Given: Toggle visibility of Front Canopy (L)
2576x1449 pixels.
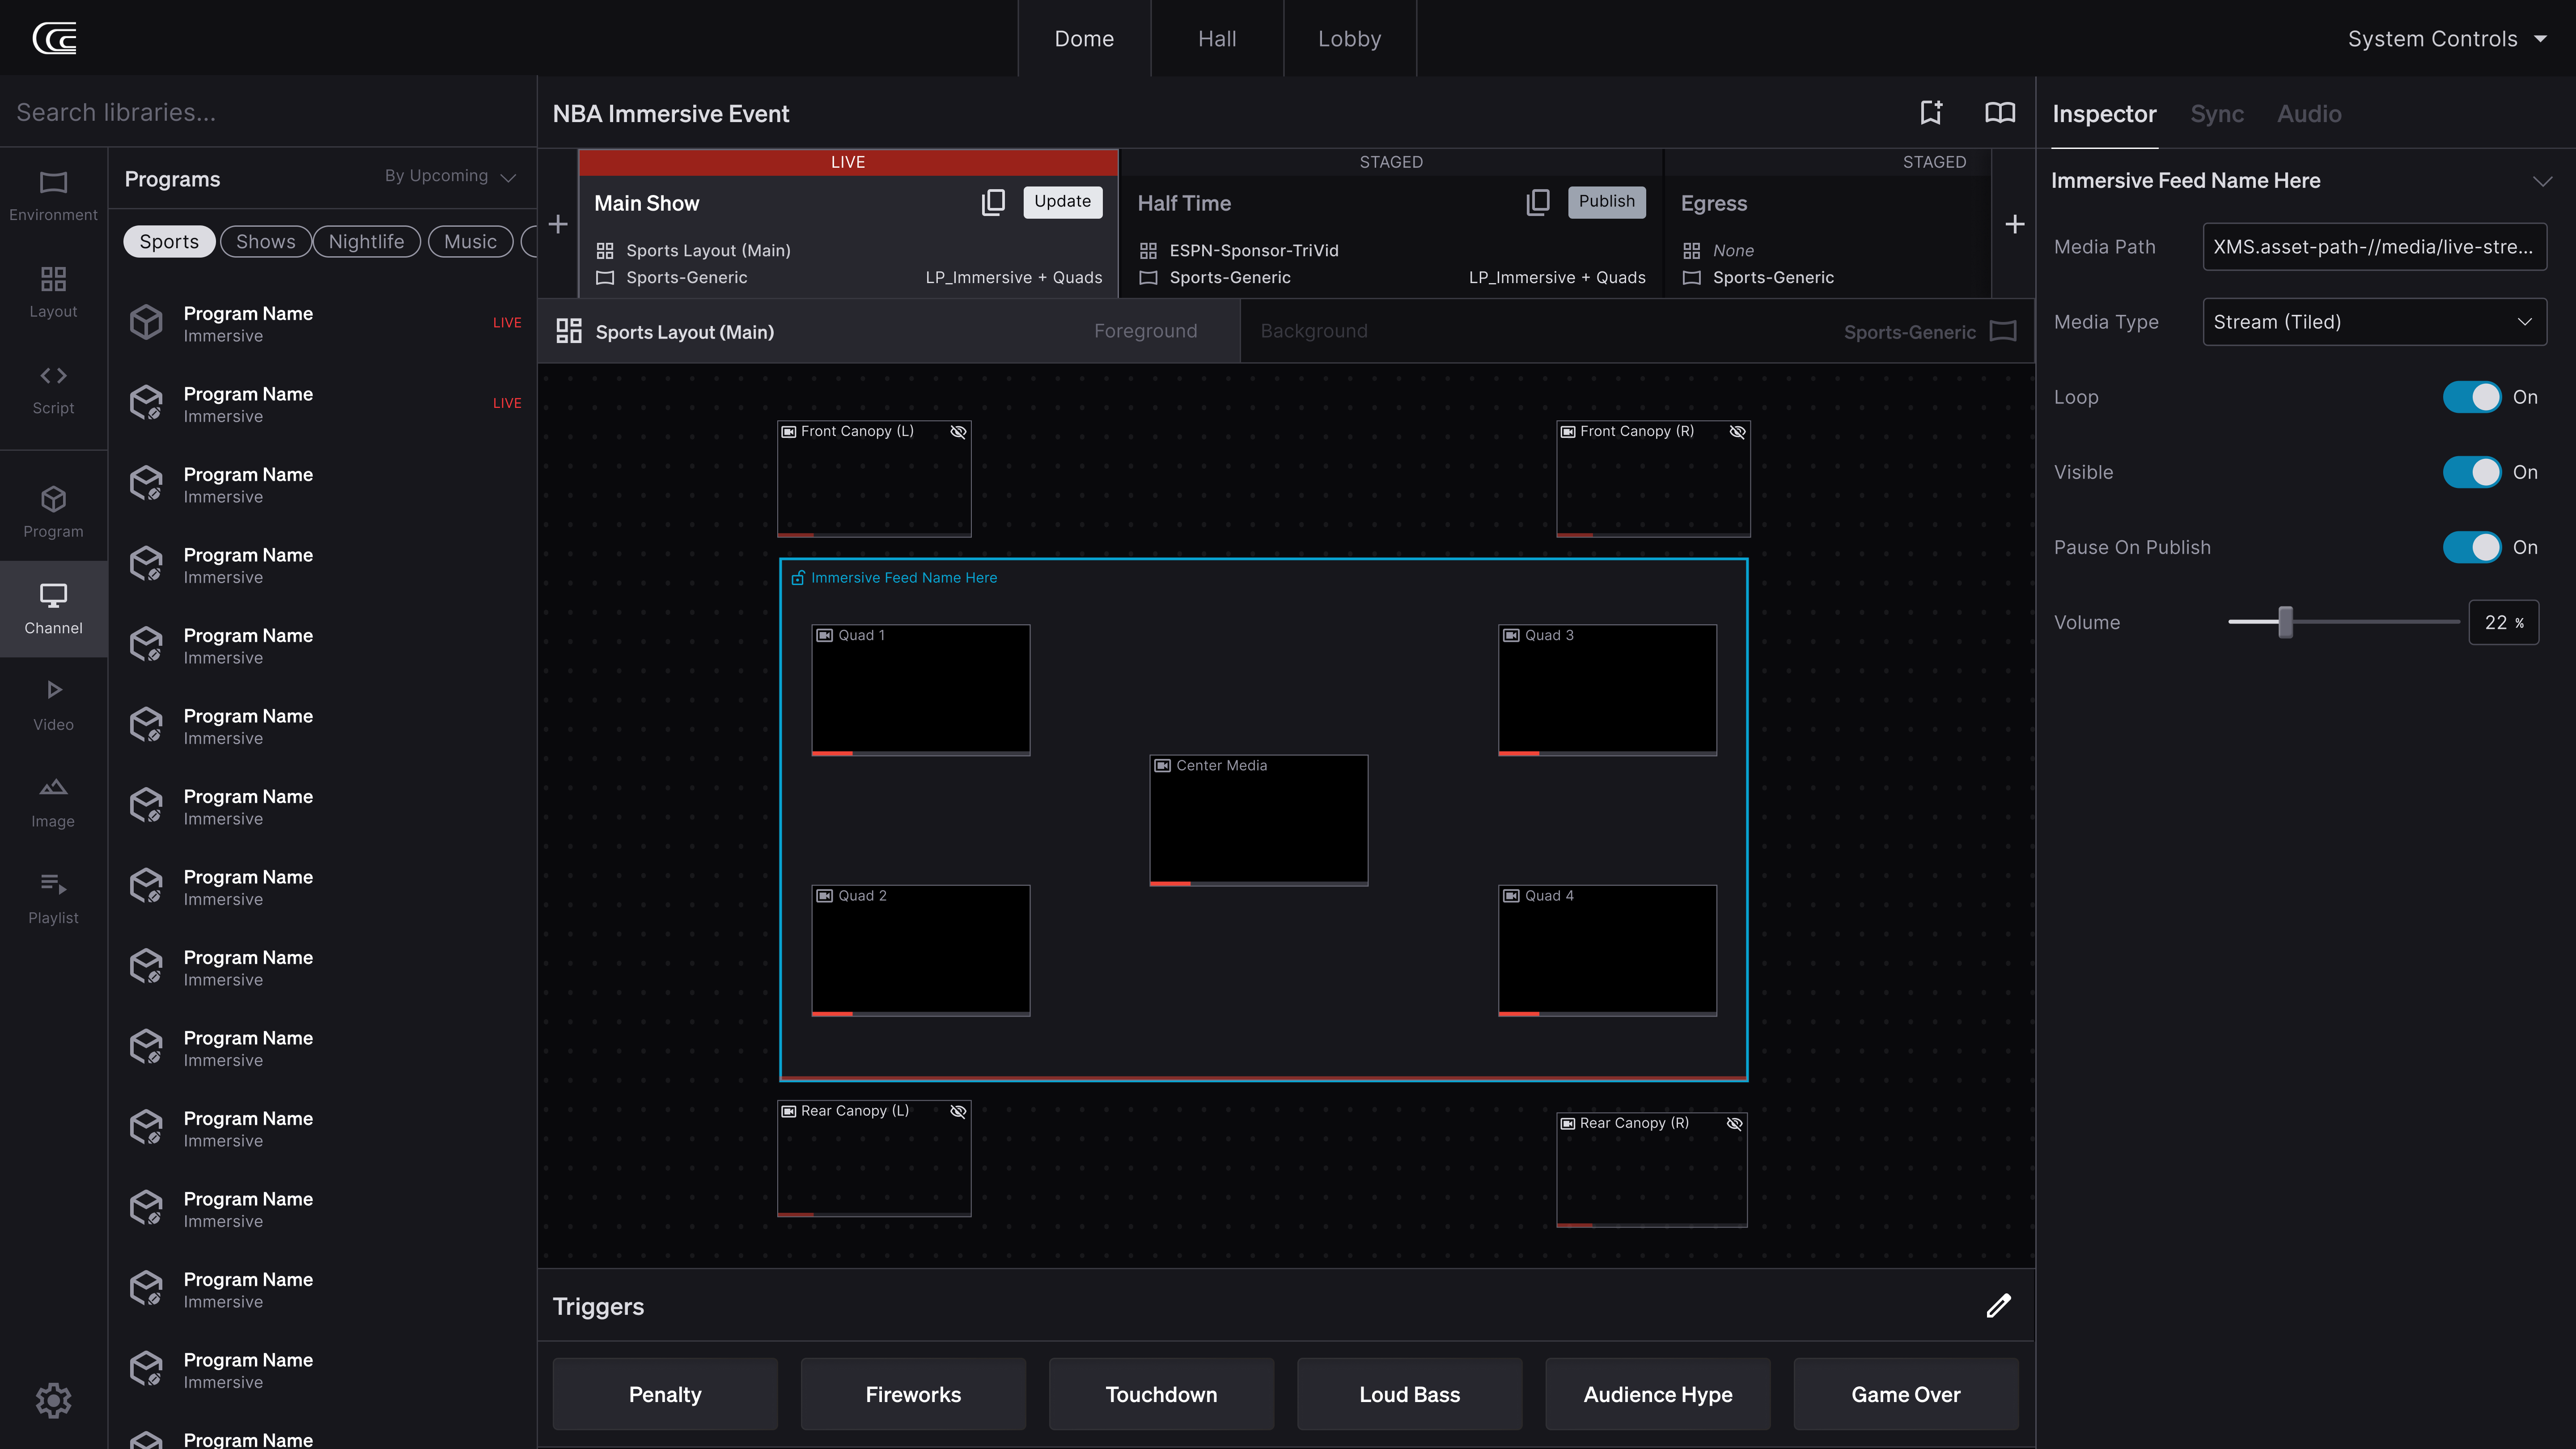Looking at the screenshot, I should pos(957,432).
